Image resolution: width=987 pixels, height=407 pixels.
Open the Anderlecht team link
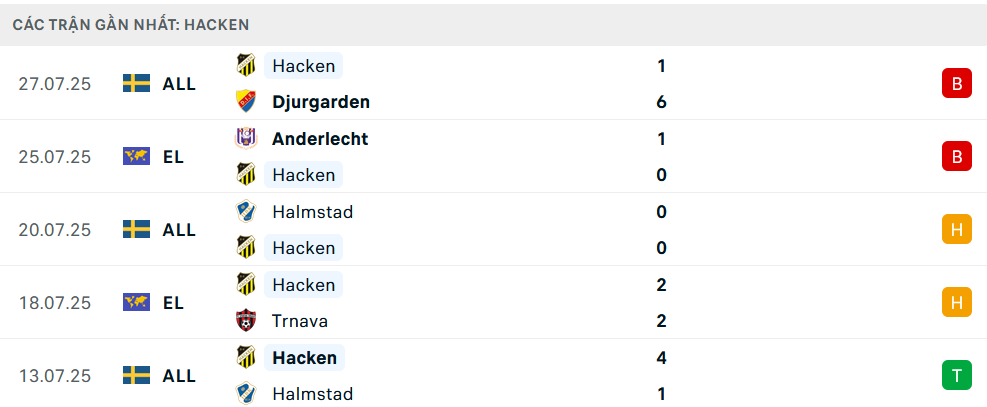320,138
